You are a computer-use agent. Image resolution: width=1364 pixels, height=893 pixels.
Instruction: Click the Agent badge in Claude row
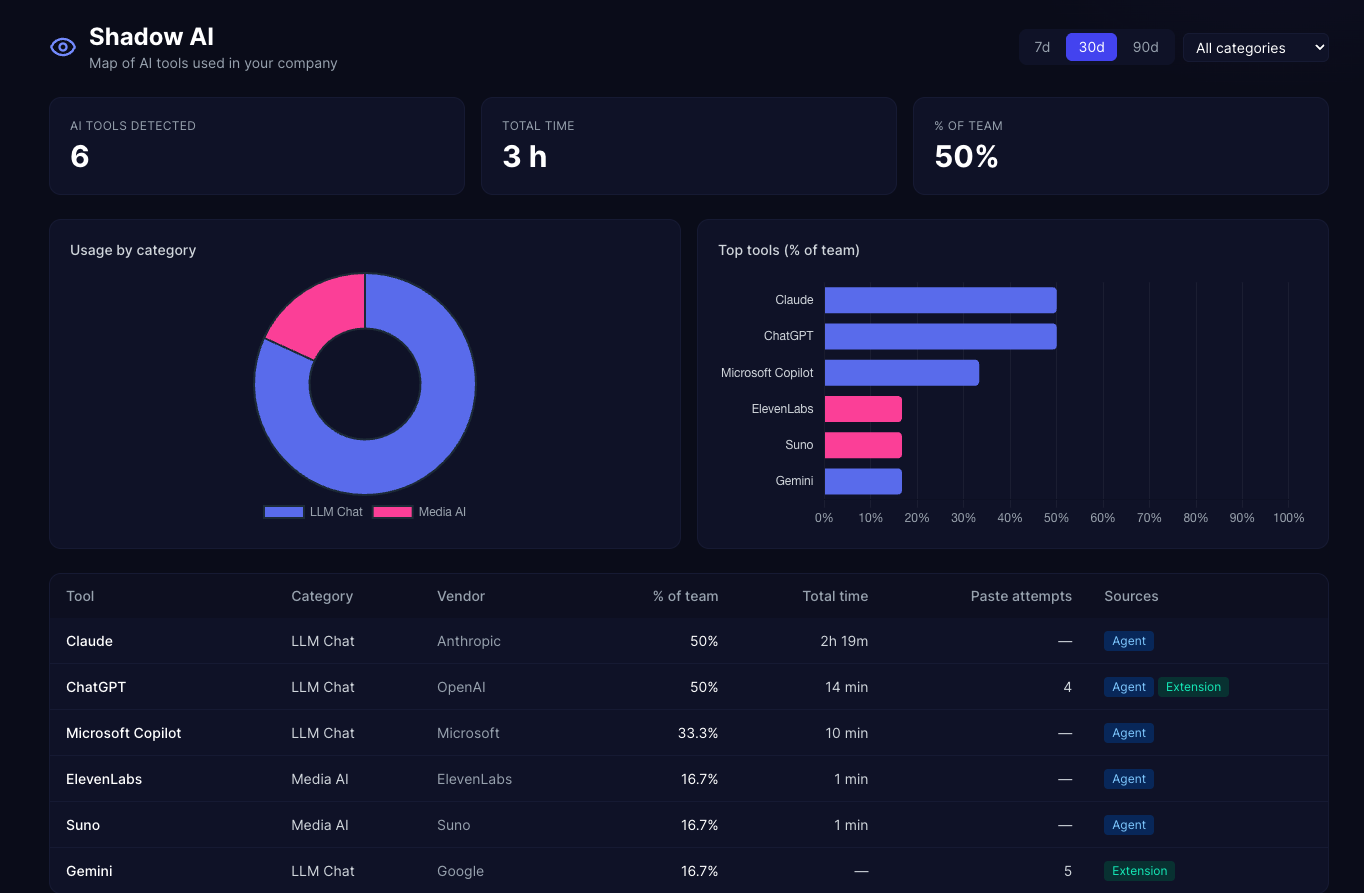(x=1129, y=641)
